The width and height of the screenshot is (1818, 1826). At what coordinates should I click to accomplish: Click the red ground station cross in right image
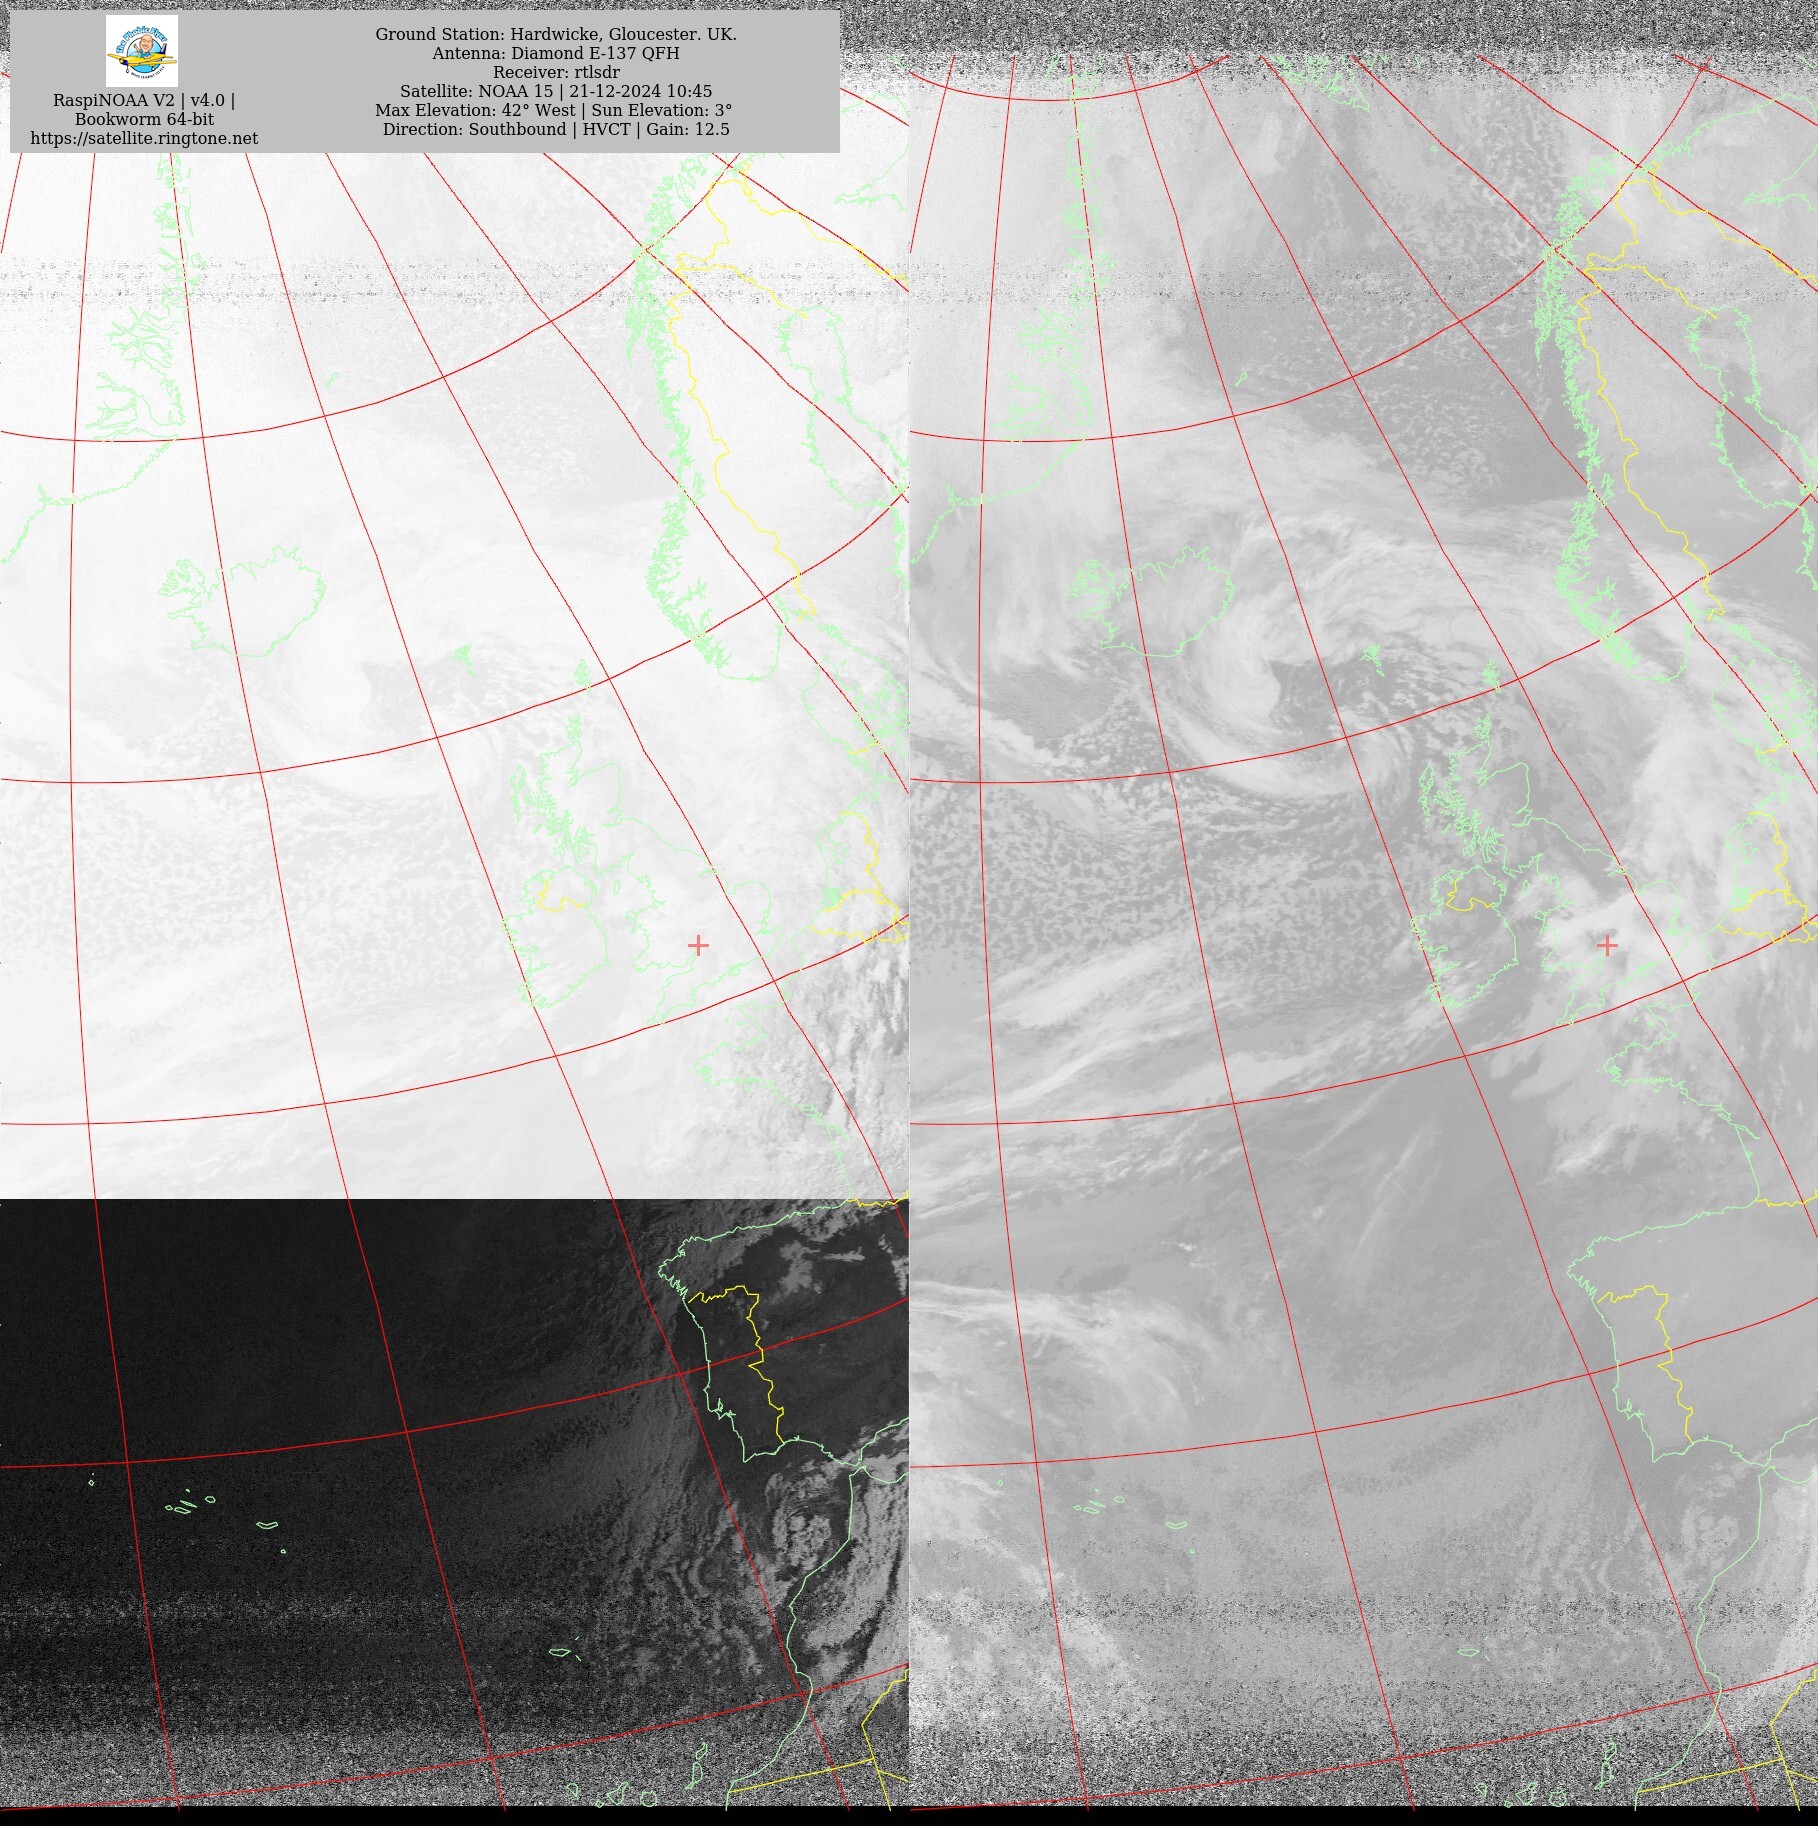pos(1607,945)
